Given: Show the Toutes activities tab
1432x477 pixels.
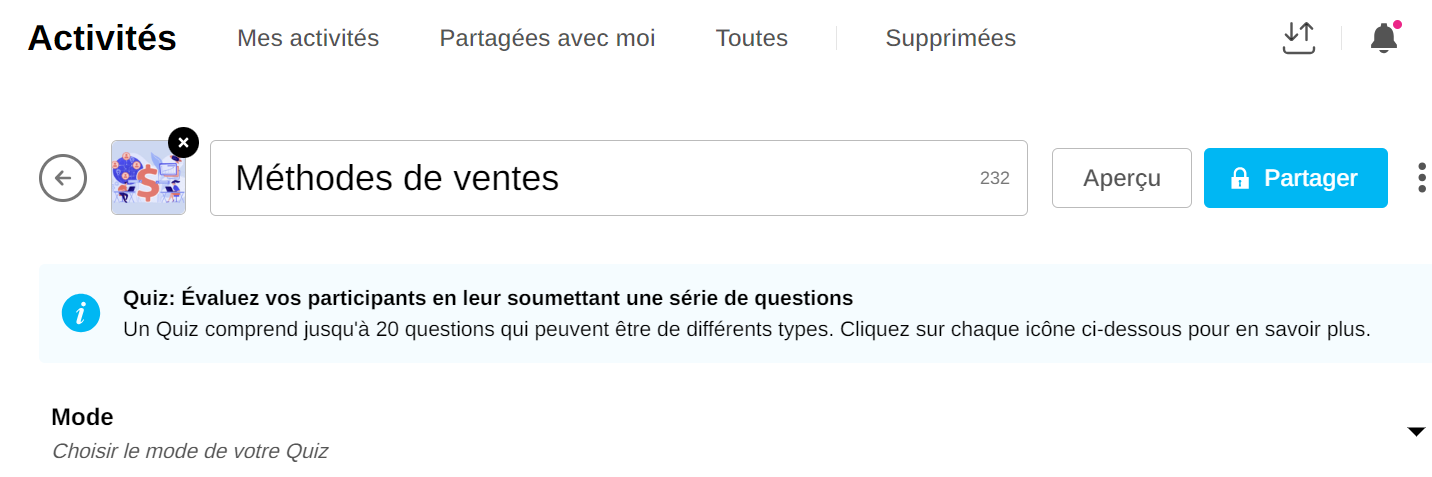Looking at the screenshot, I should tap(751, 38).
